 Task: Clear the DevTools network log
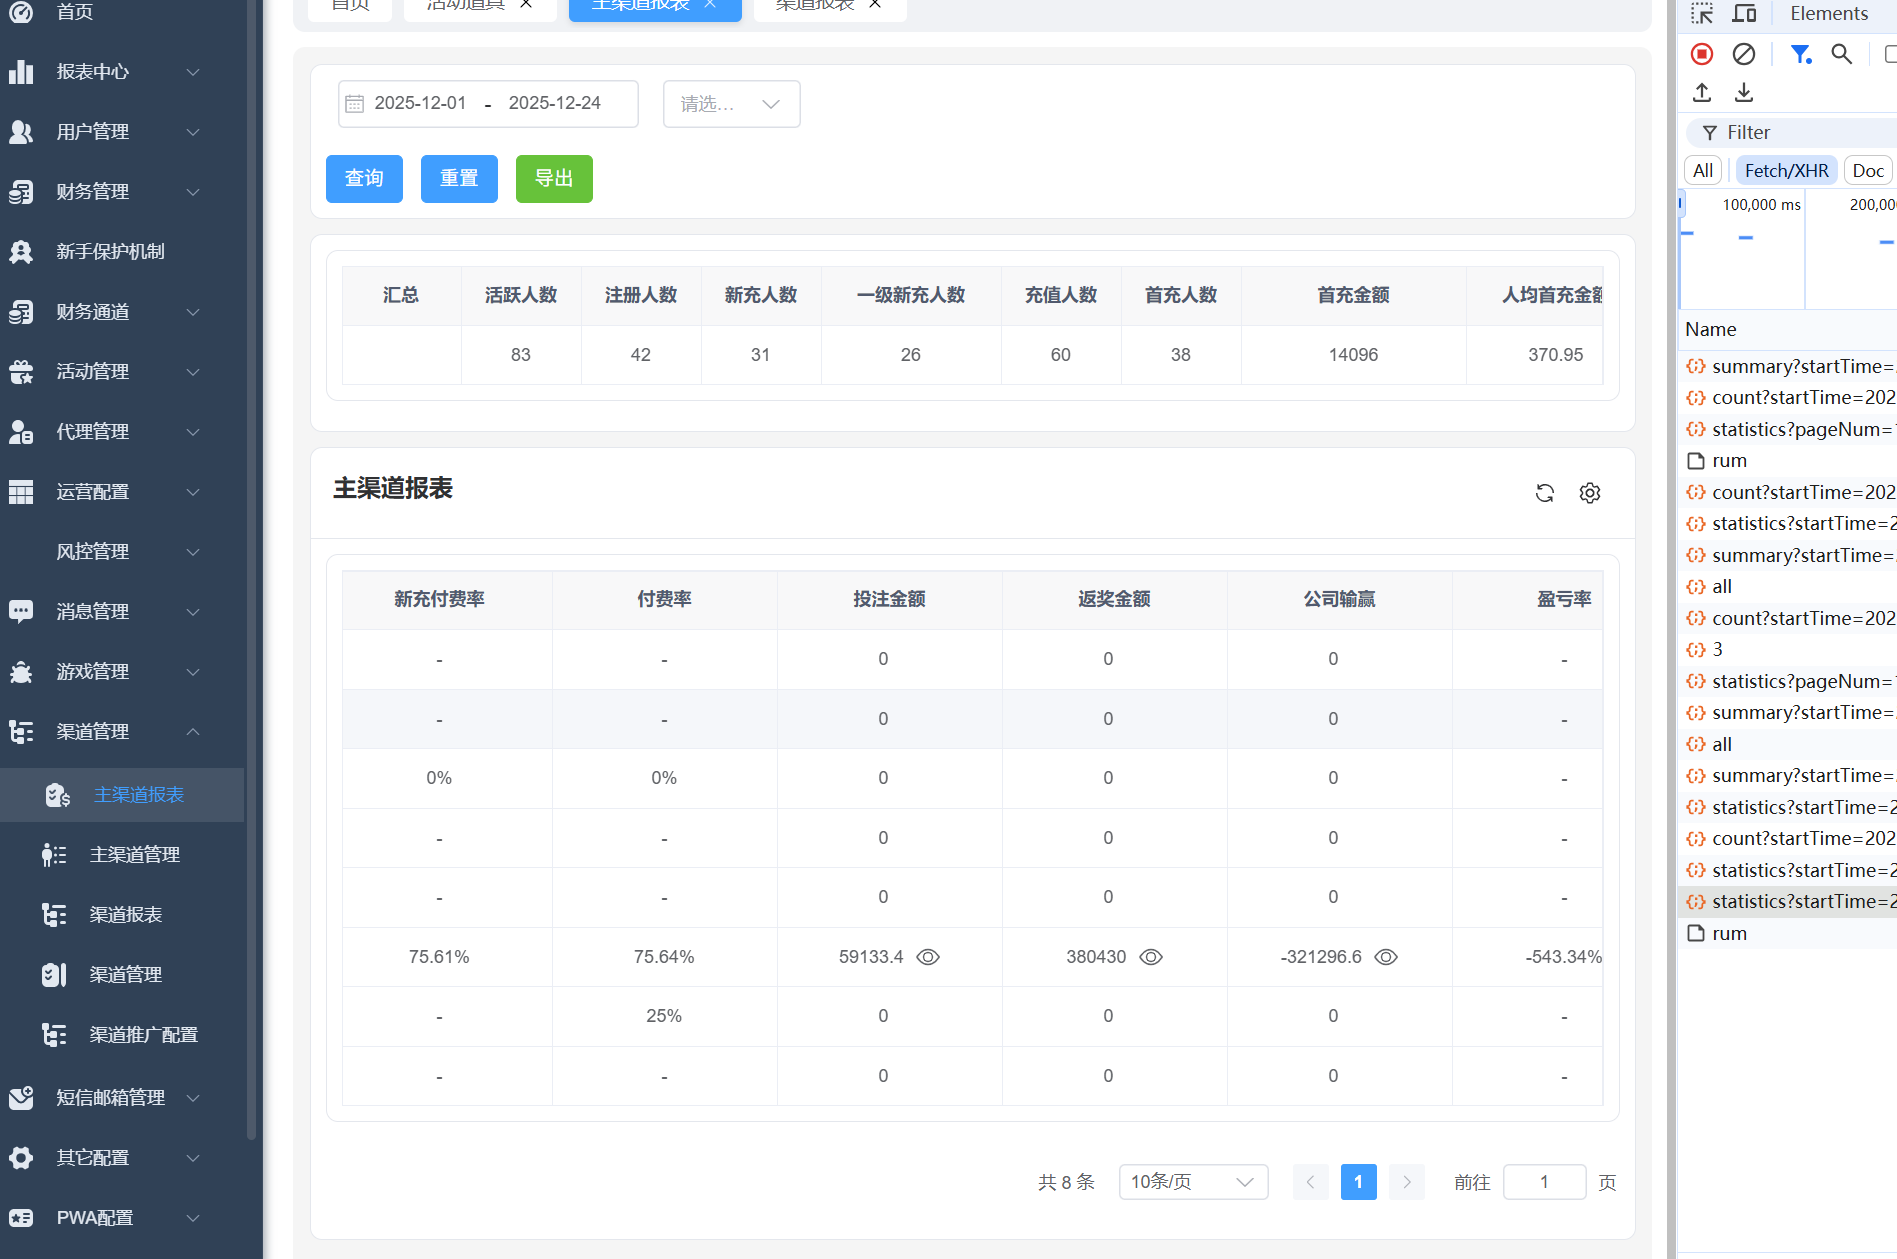tap(1744, 54)
